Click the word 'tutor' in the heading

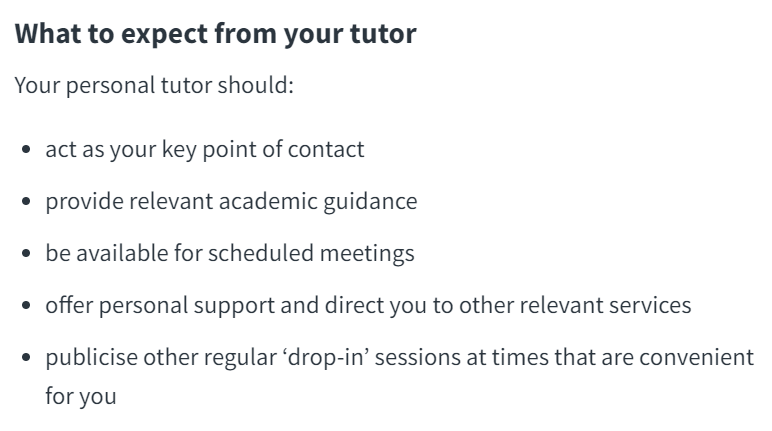383,34
